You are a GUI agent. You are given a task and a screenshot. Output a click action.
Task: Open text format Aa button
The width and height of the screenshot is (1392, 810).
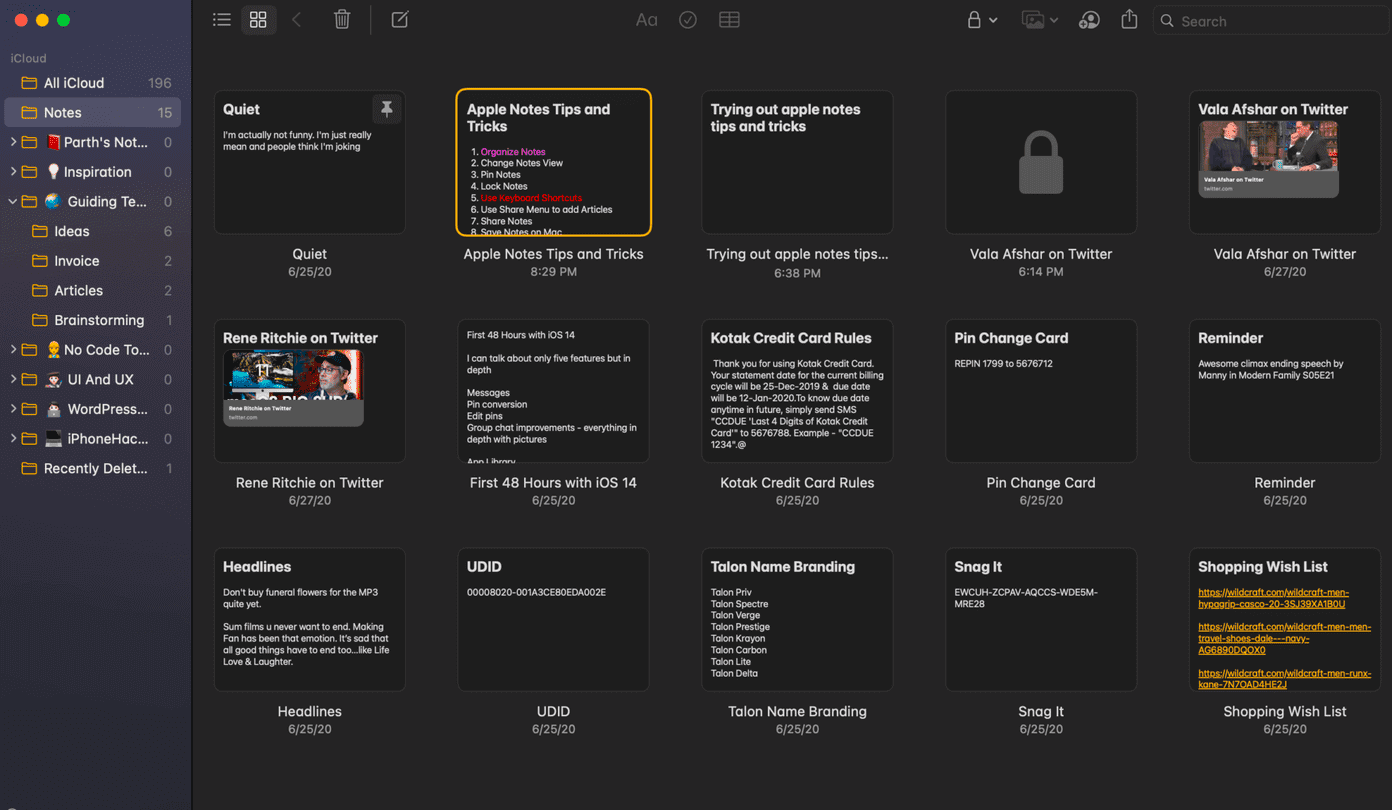coord(647,20)
